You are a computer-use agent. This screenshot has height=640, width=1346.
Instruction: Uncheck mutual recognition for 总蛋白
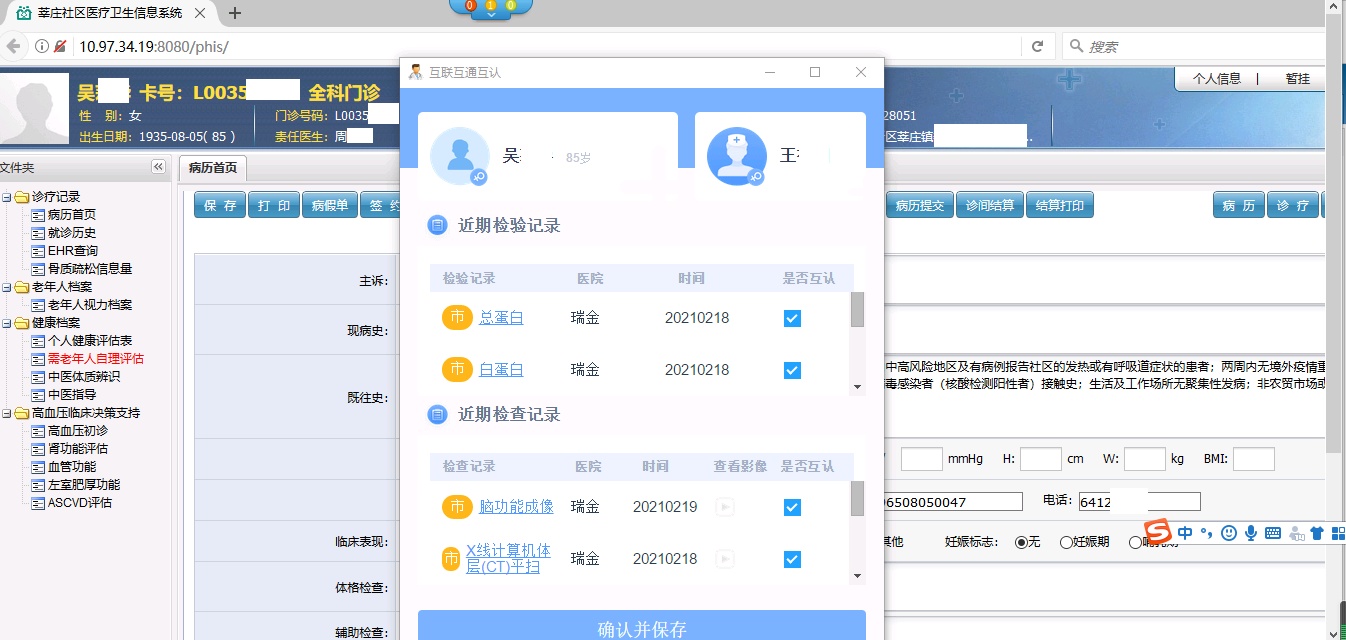[x=792, y=318]
